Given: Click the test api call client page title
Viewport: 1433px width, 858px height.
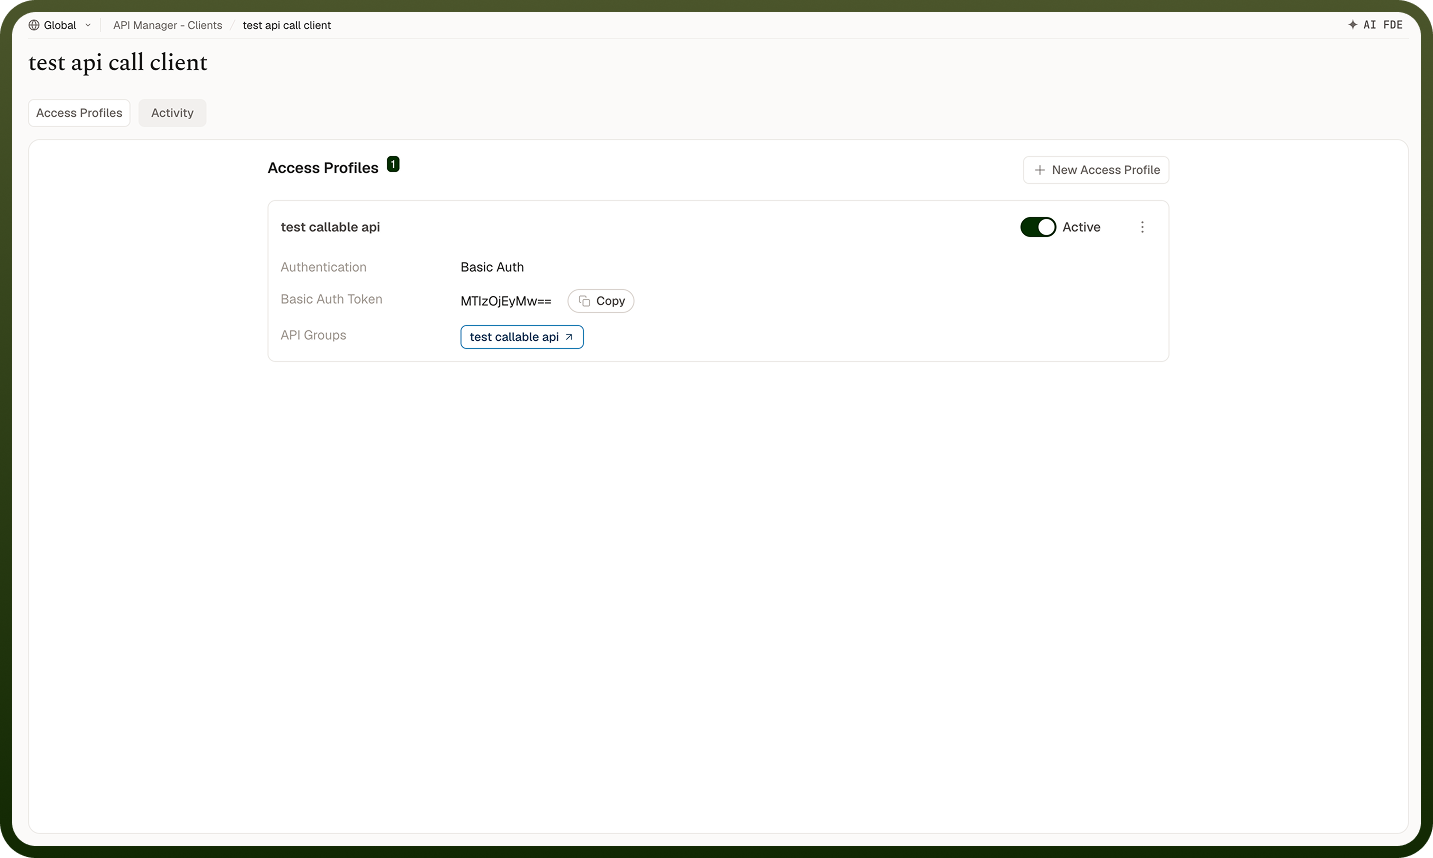Looking at the screenshot, I should [x=118, y=62].
